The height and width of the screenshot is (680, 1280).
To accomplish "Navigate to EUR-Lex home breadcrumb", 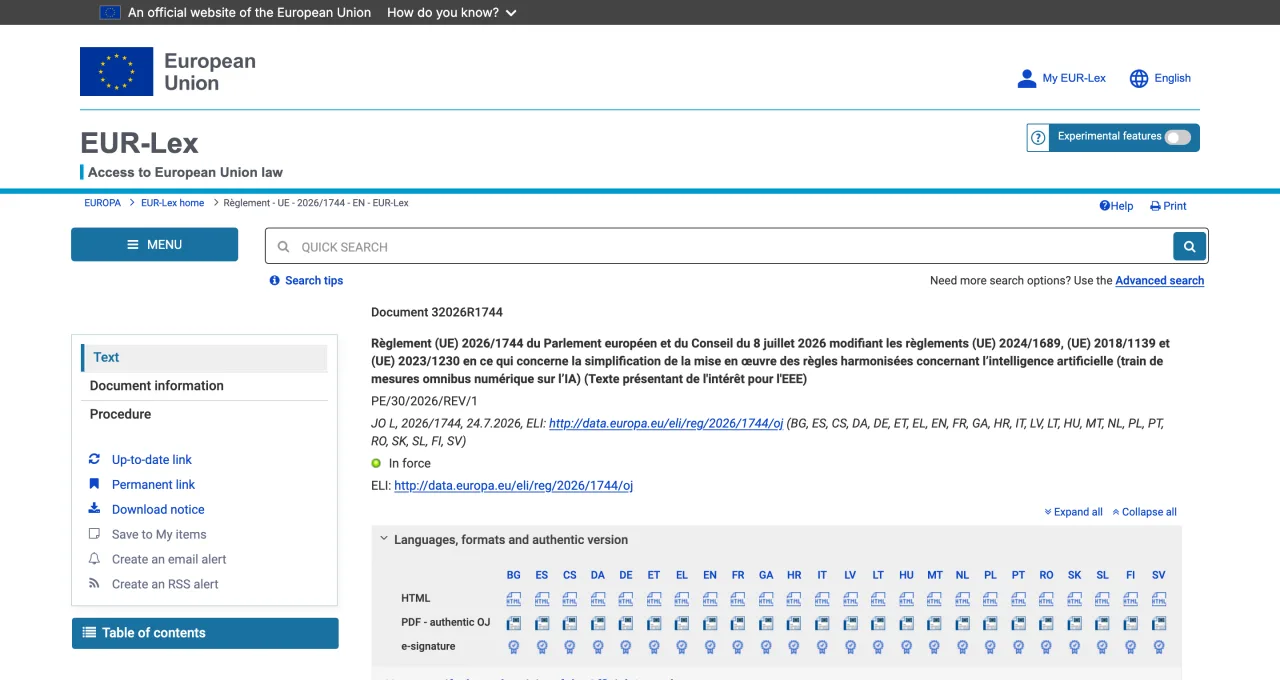I will coord(172,203).
